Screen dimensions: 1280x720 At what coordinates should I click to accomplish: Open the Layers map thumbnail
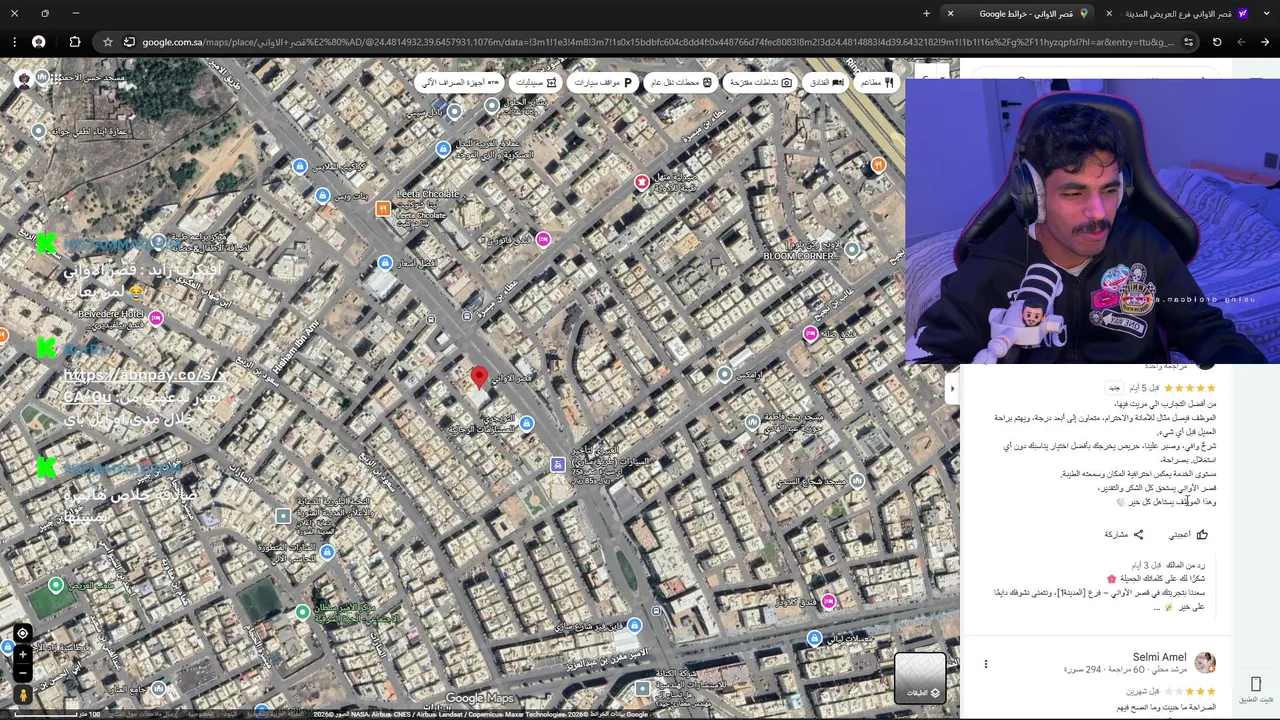pos(919,677)
